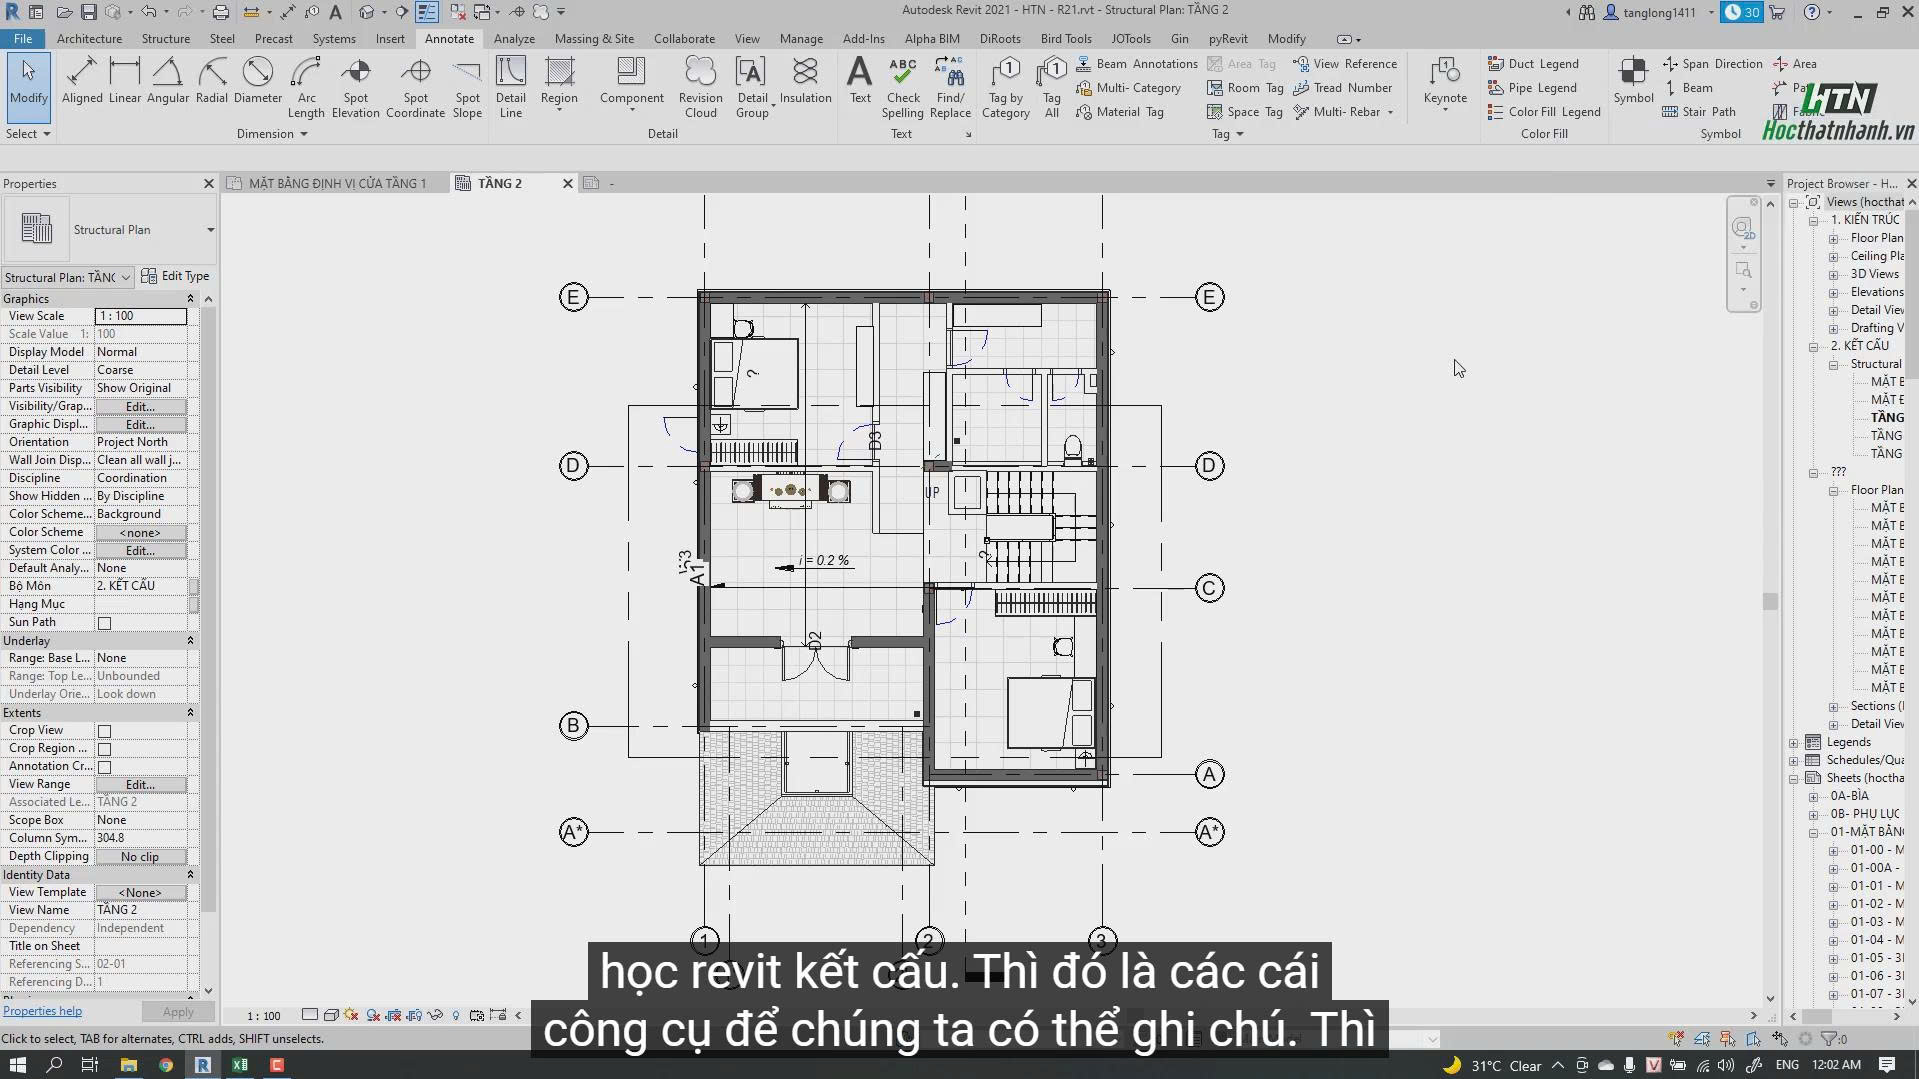The width and height of the screenshot is (1919, 1079).
Task: Check the Annotation Crop checkbox
Action: point(104,767)
